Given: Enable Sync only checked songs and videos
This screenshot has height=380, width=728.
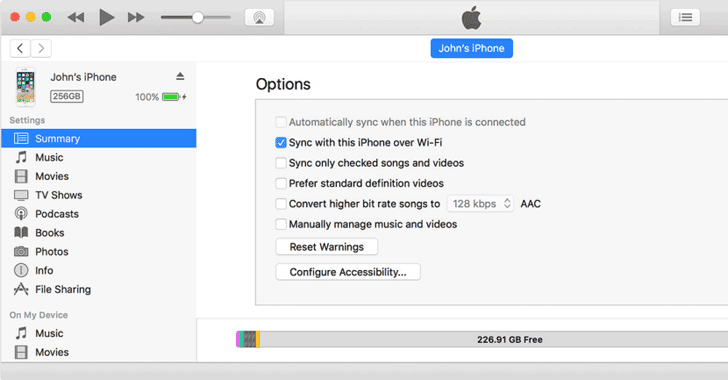Looking at the screenshot, I should (280, 163).
